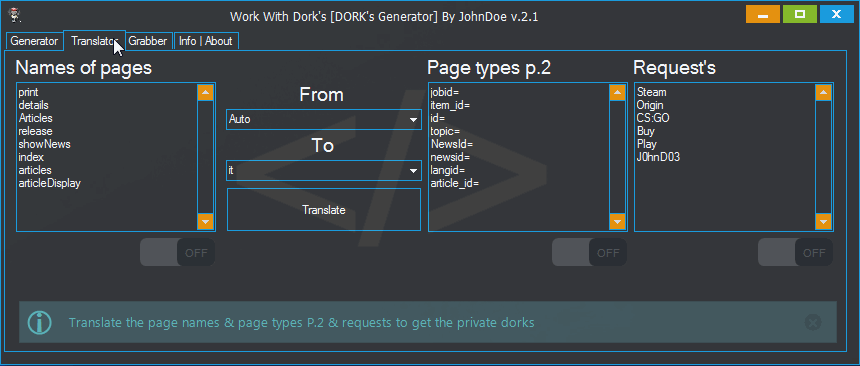Switch to the Generator tab

tap(34, 41)
